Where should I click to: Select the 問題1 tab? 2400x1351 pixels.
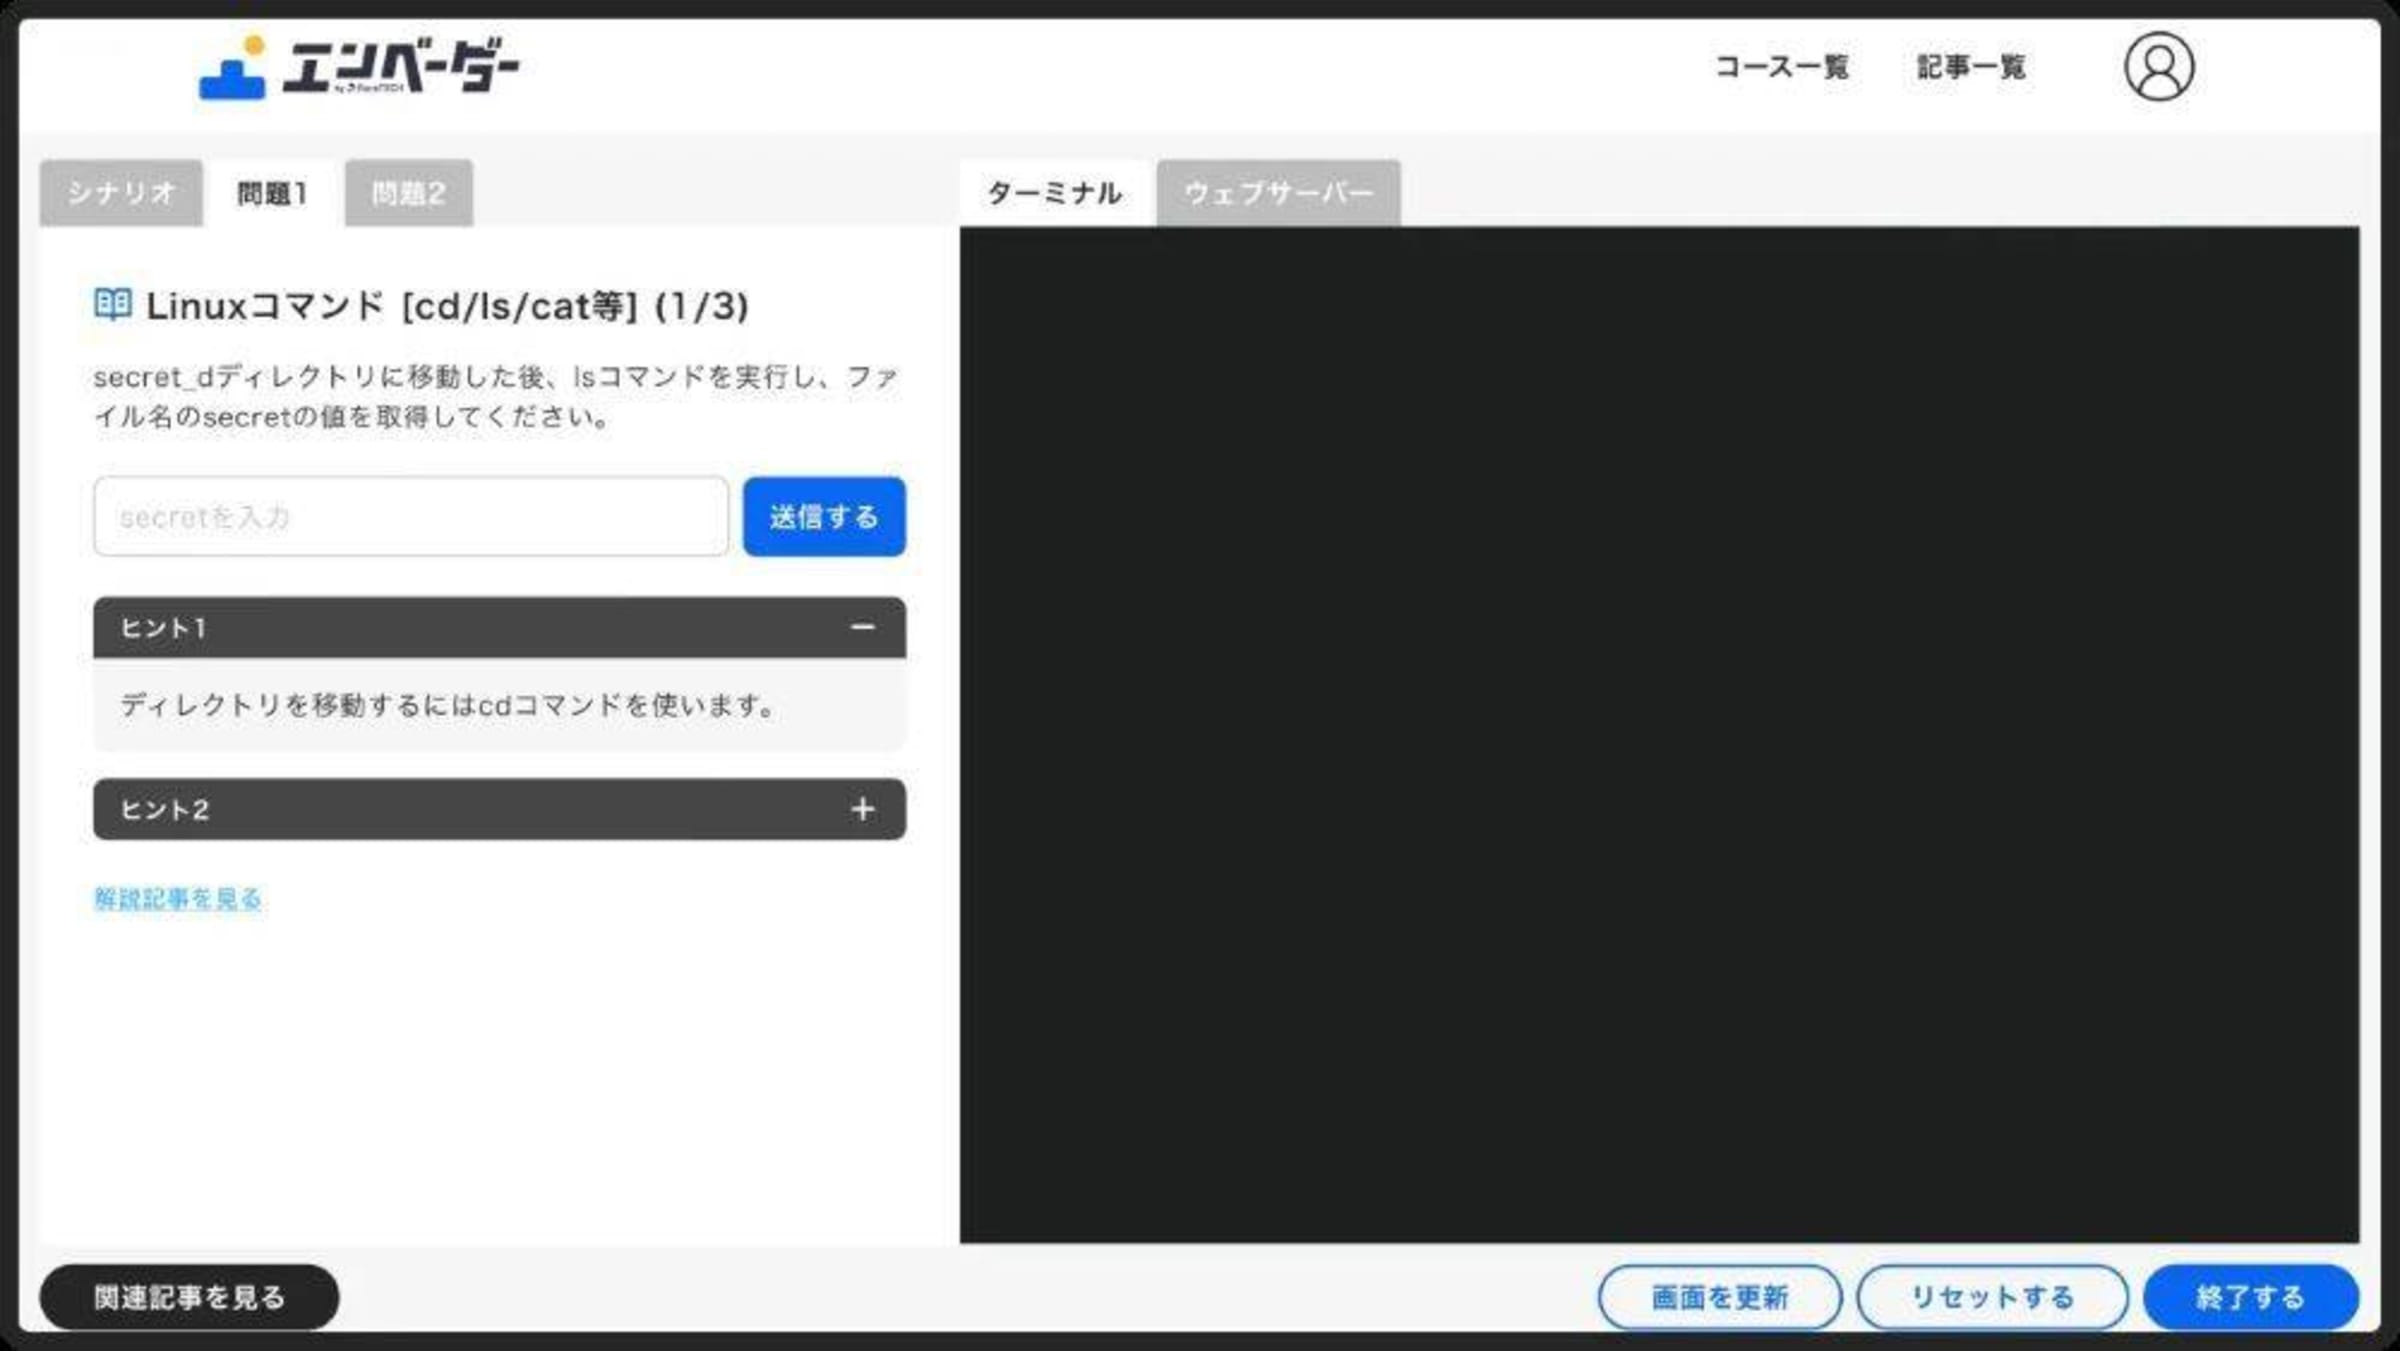tap(272, 193)
